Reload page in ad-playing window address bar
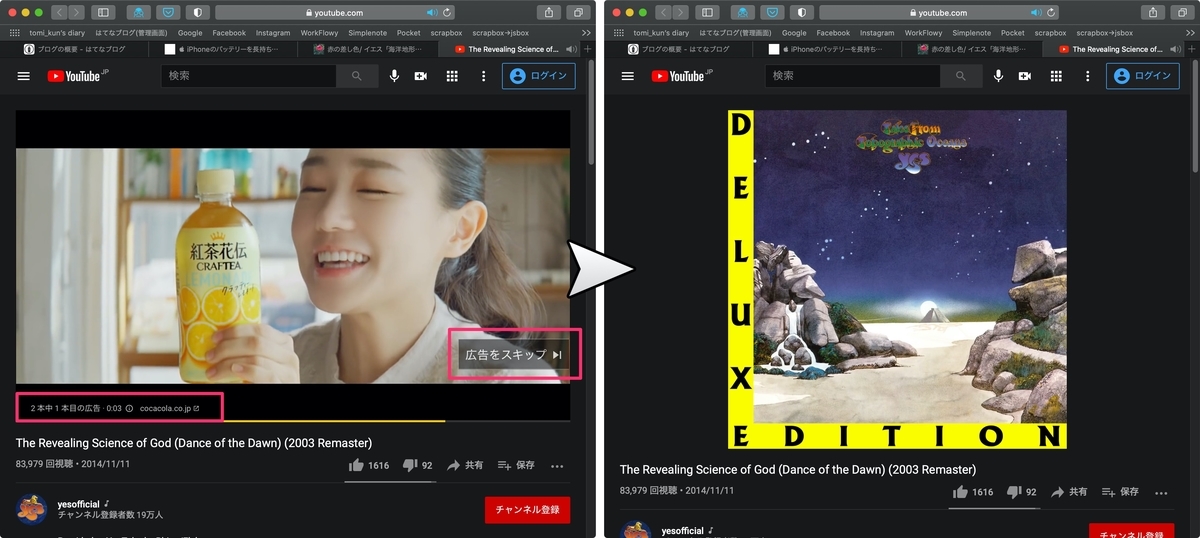Viewport: 1200px width, 538px height. click(x=448, y=13)
